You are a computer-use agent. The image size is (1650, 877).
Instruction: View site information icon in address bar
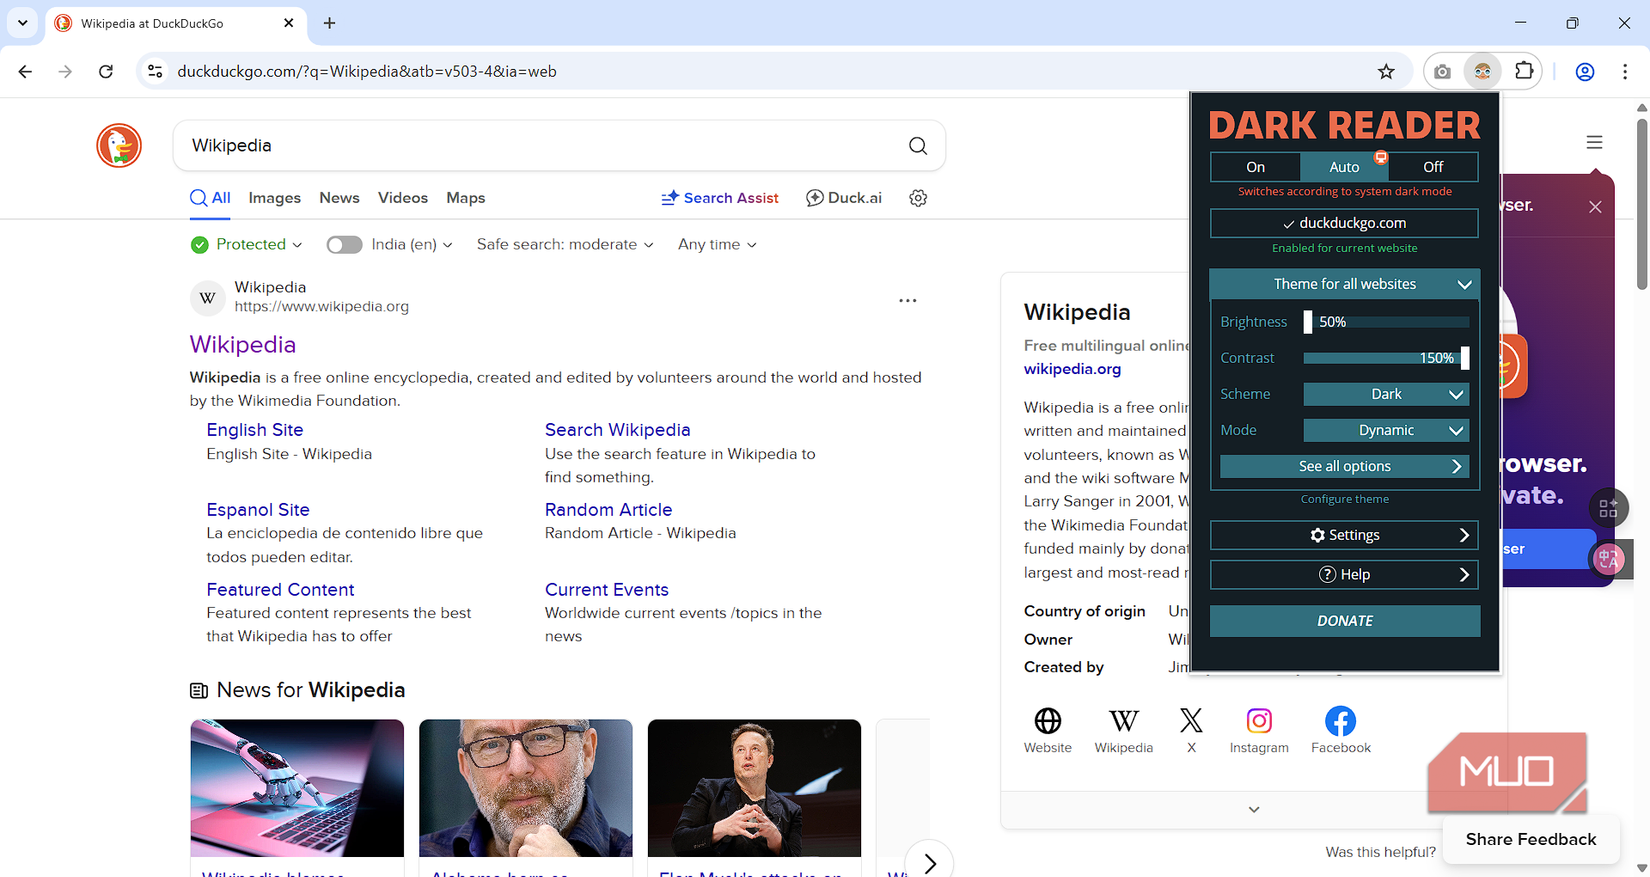[x=155, y=71]
